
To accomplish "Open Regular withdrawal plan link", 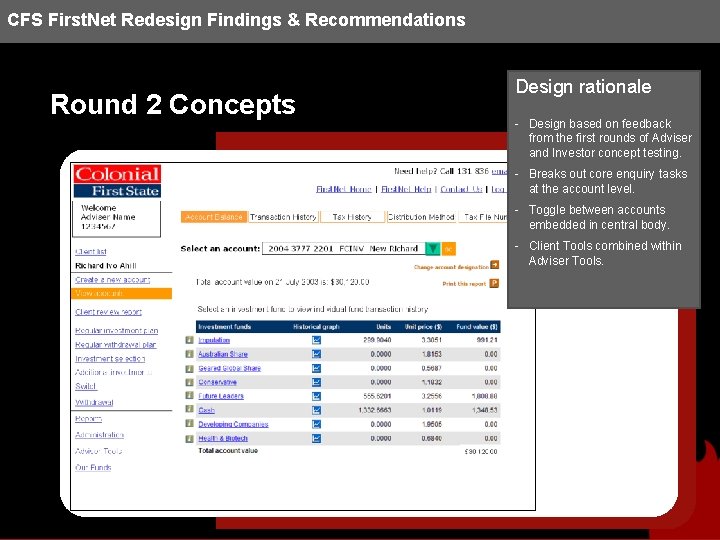I will click(x=116, y=345).
